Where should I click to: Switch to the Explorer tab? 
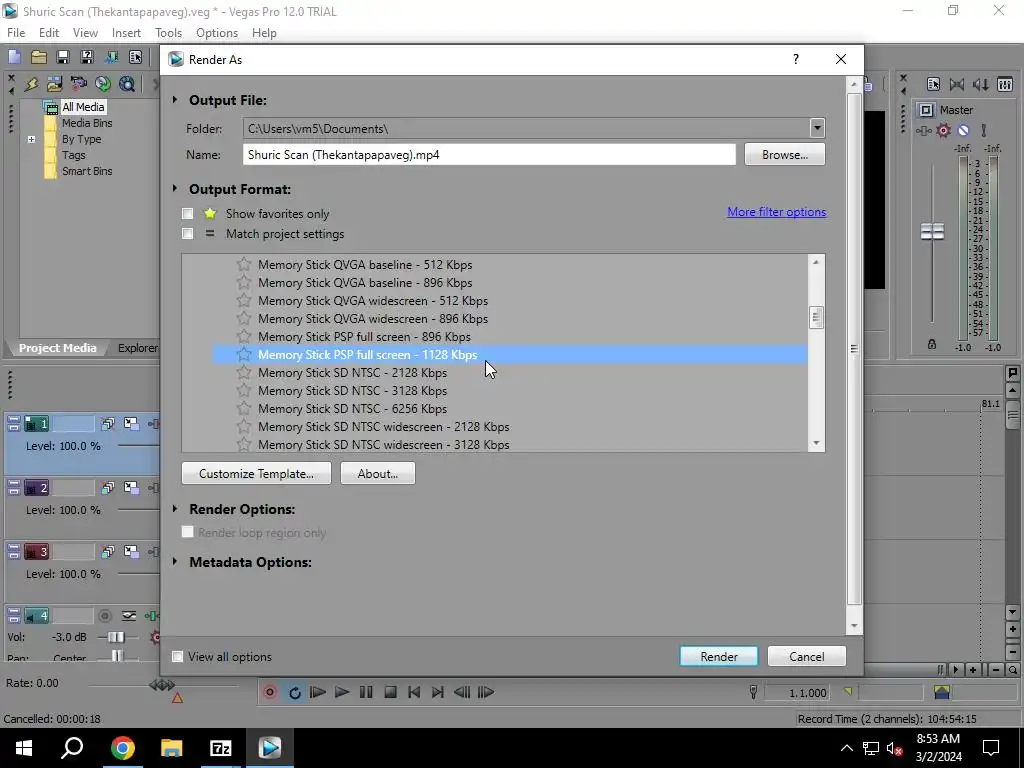coord(138,348)
